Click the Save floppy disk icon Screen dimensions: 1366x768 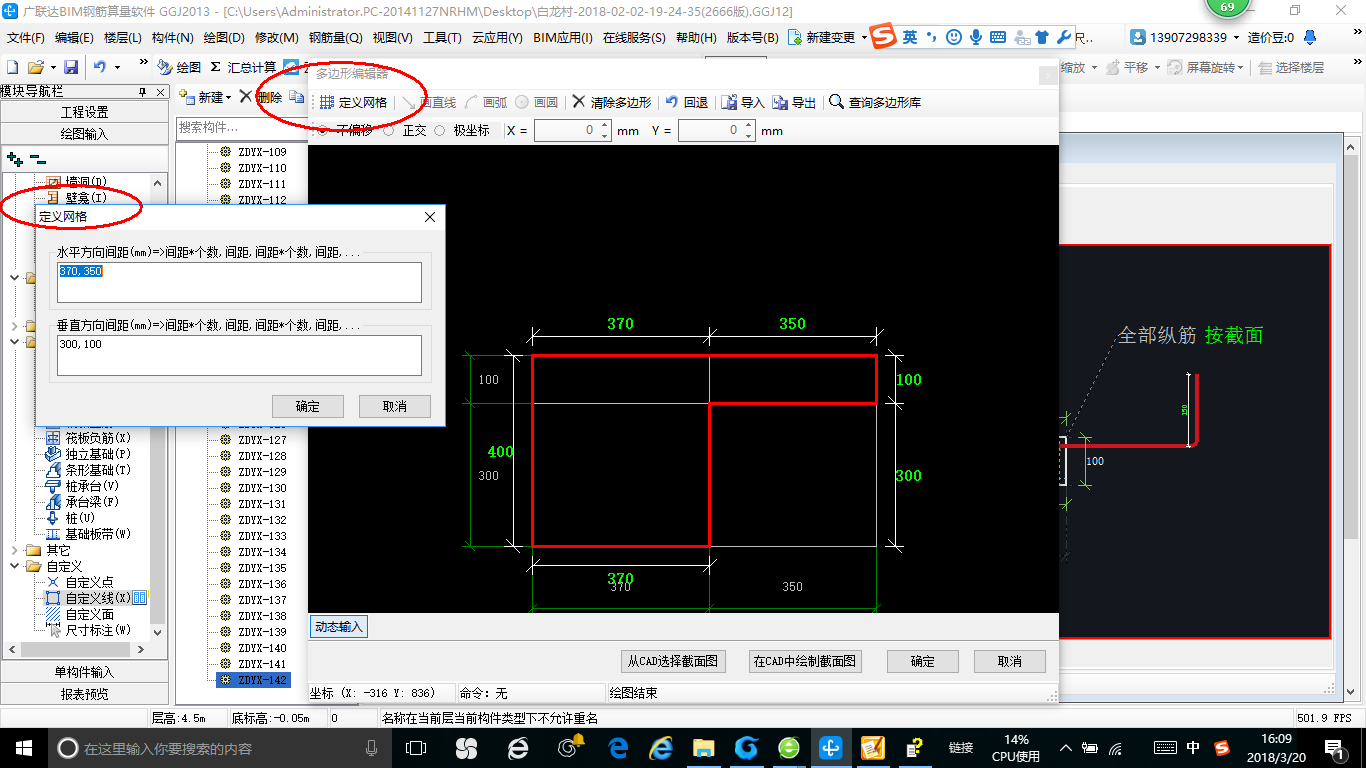[x=71, y=67]
